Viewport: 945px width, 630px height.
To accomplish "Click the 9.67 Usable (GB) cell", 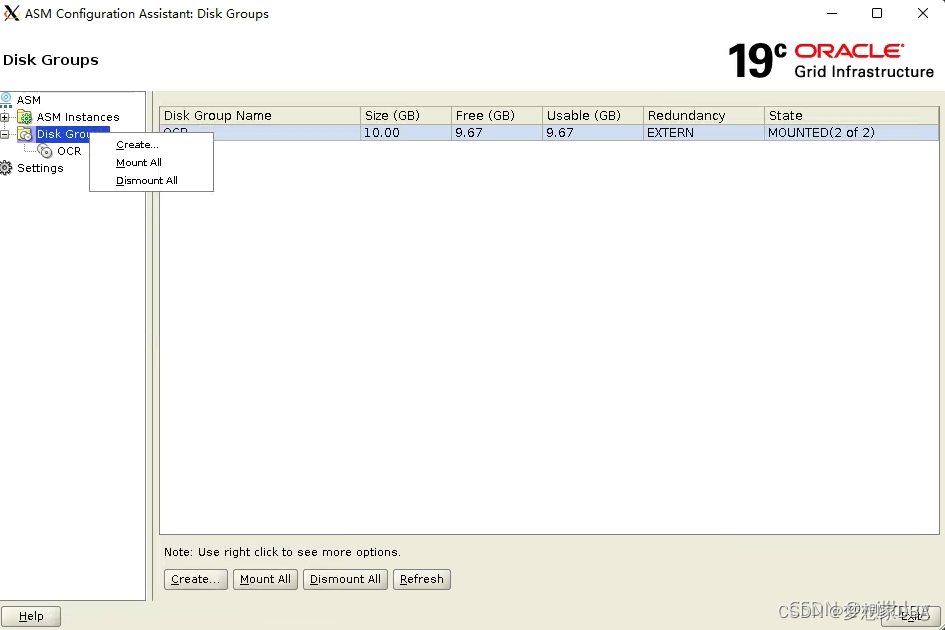I will click(592, 133).
